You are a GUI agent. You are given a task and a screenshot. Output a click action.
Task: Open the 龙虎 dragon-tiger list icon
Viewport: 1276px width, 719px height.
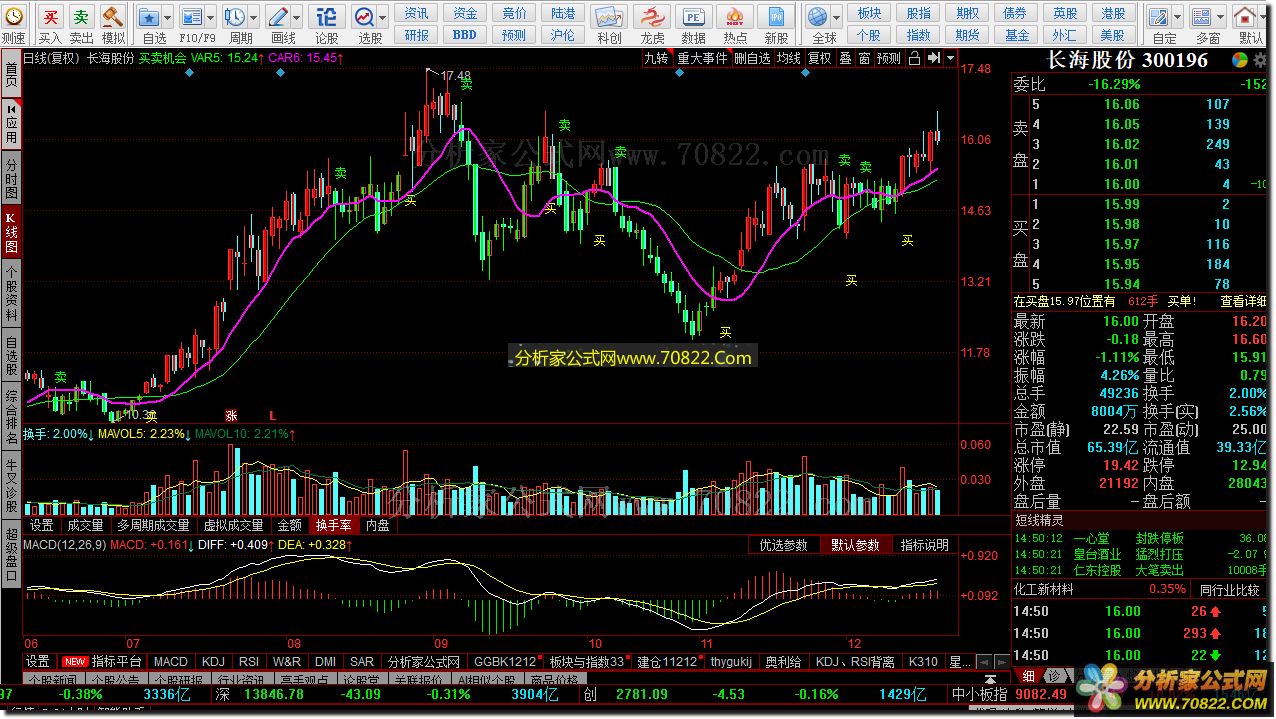pos(652,17)
